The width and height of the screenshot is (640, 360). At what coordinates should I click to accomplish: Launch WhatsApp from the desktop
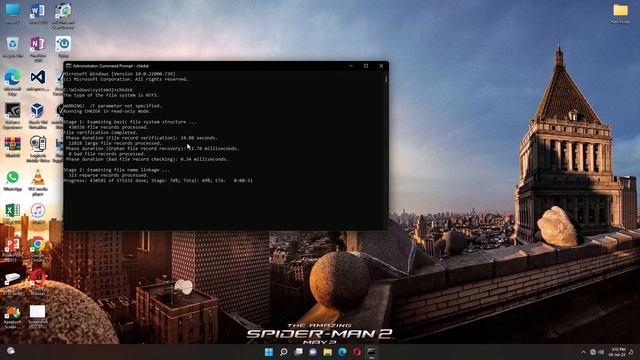[13, 180]
